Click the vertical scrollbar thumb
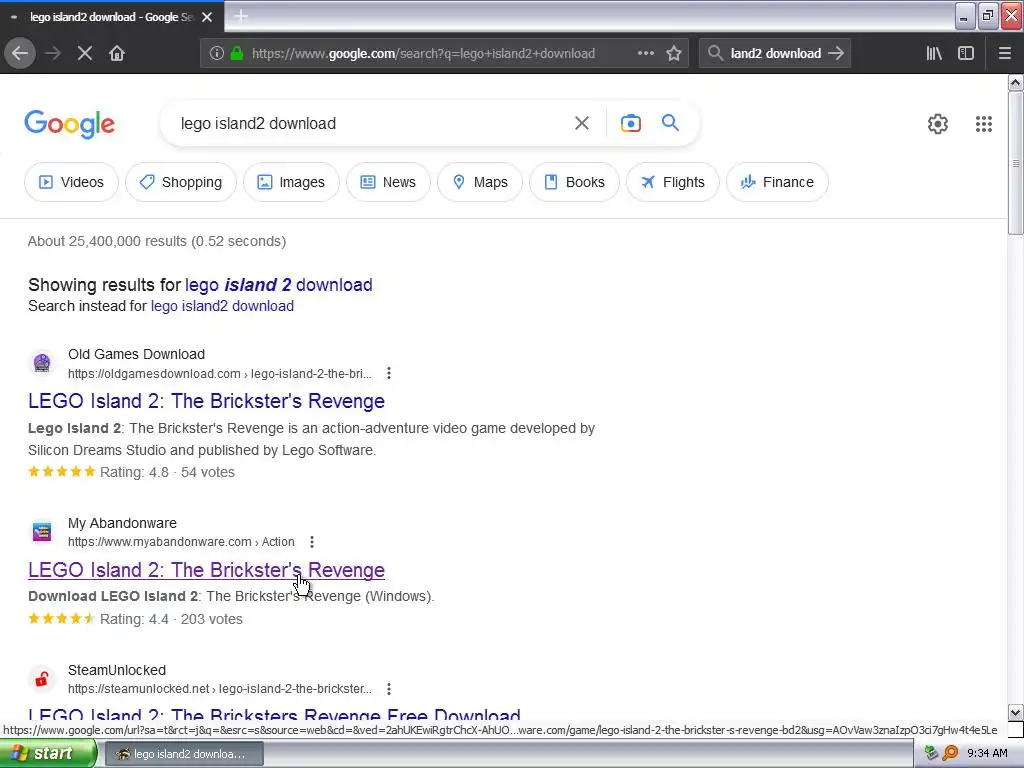This screenshot has height=768, width=1024. 1016,163
